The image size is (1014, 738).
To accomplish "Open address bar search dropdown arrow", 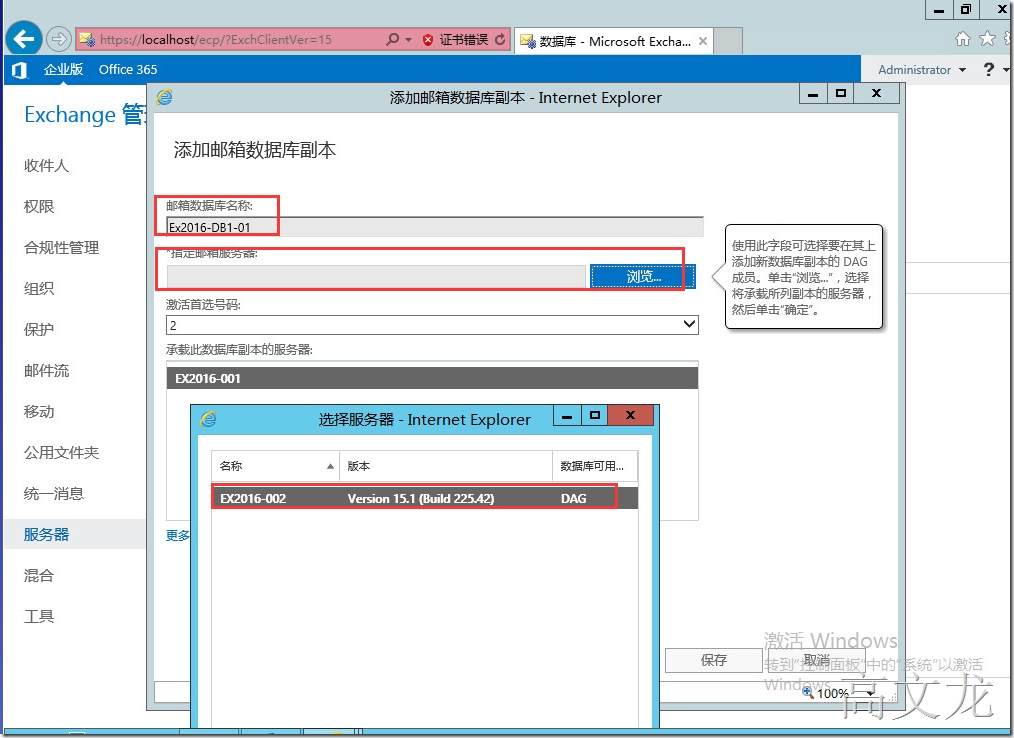I will point(409,39).
